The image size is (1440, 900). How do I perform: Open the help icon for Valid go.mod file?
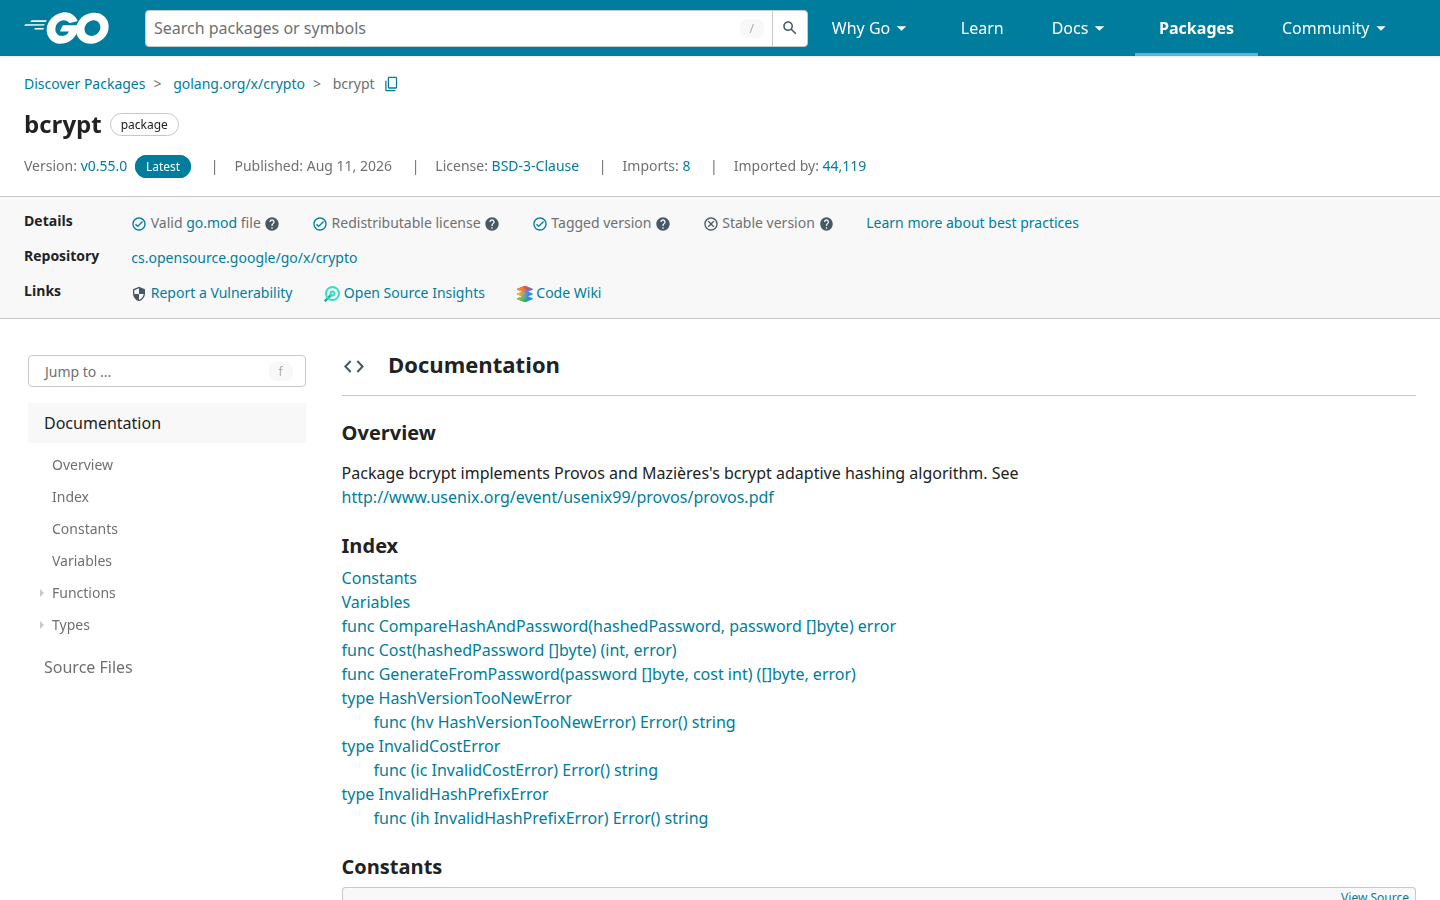272,224
